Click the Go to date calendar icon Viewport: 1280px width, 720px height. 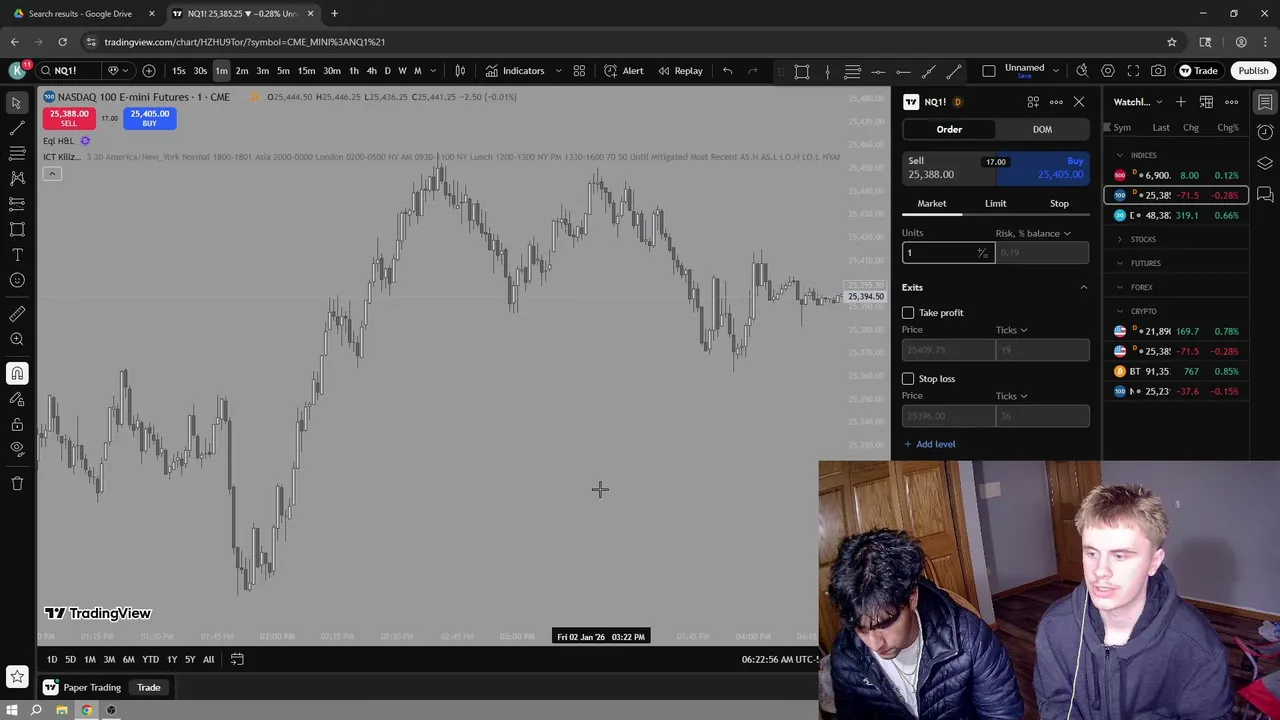click(237, 659)
